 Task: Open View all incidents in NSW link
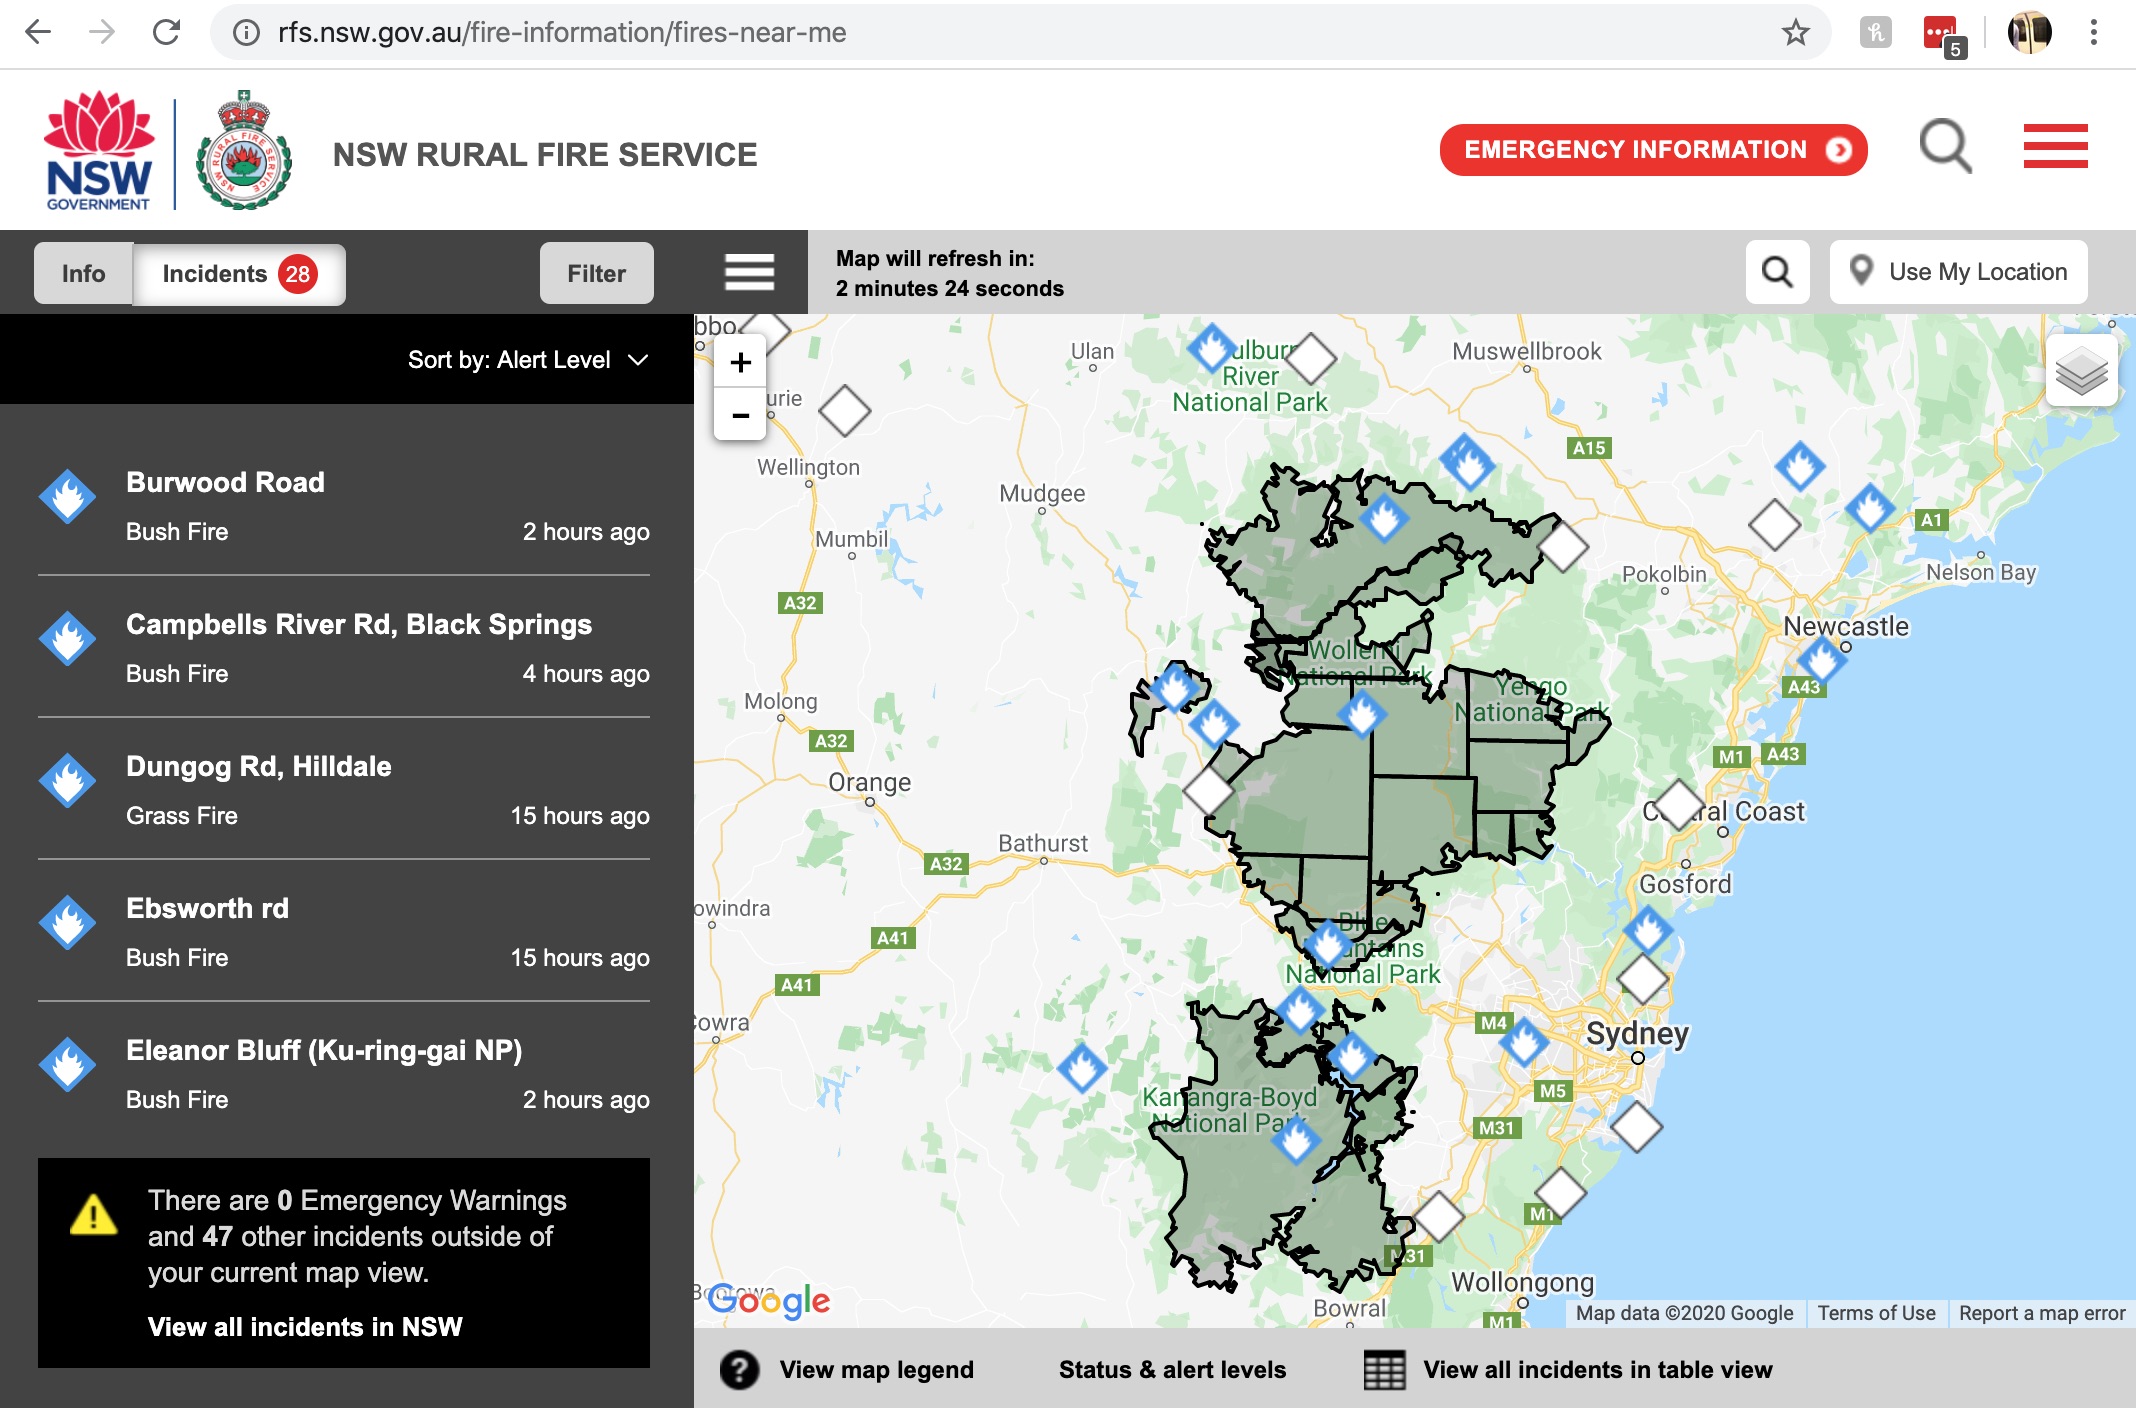(305, 1327)
